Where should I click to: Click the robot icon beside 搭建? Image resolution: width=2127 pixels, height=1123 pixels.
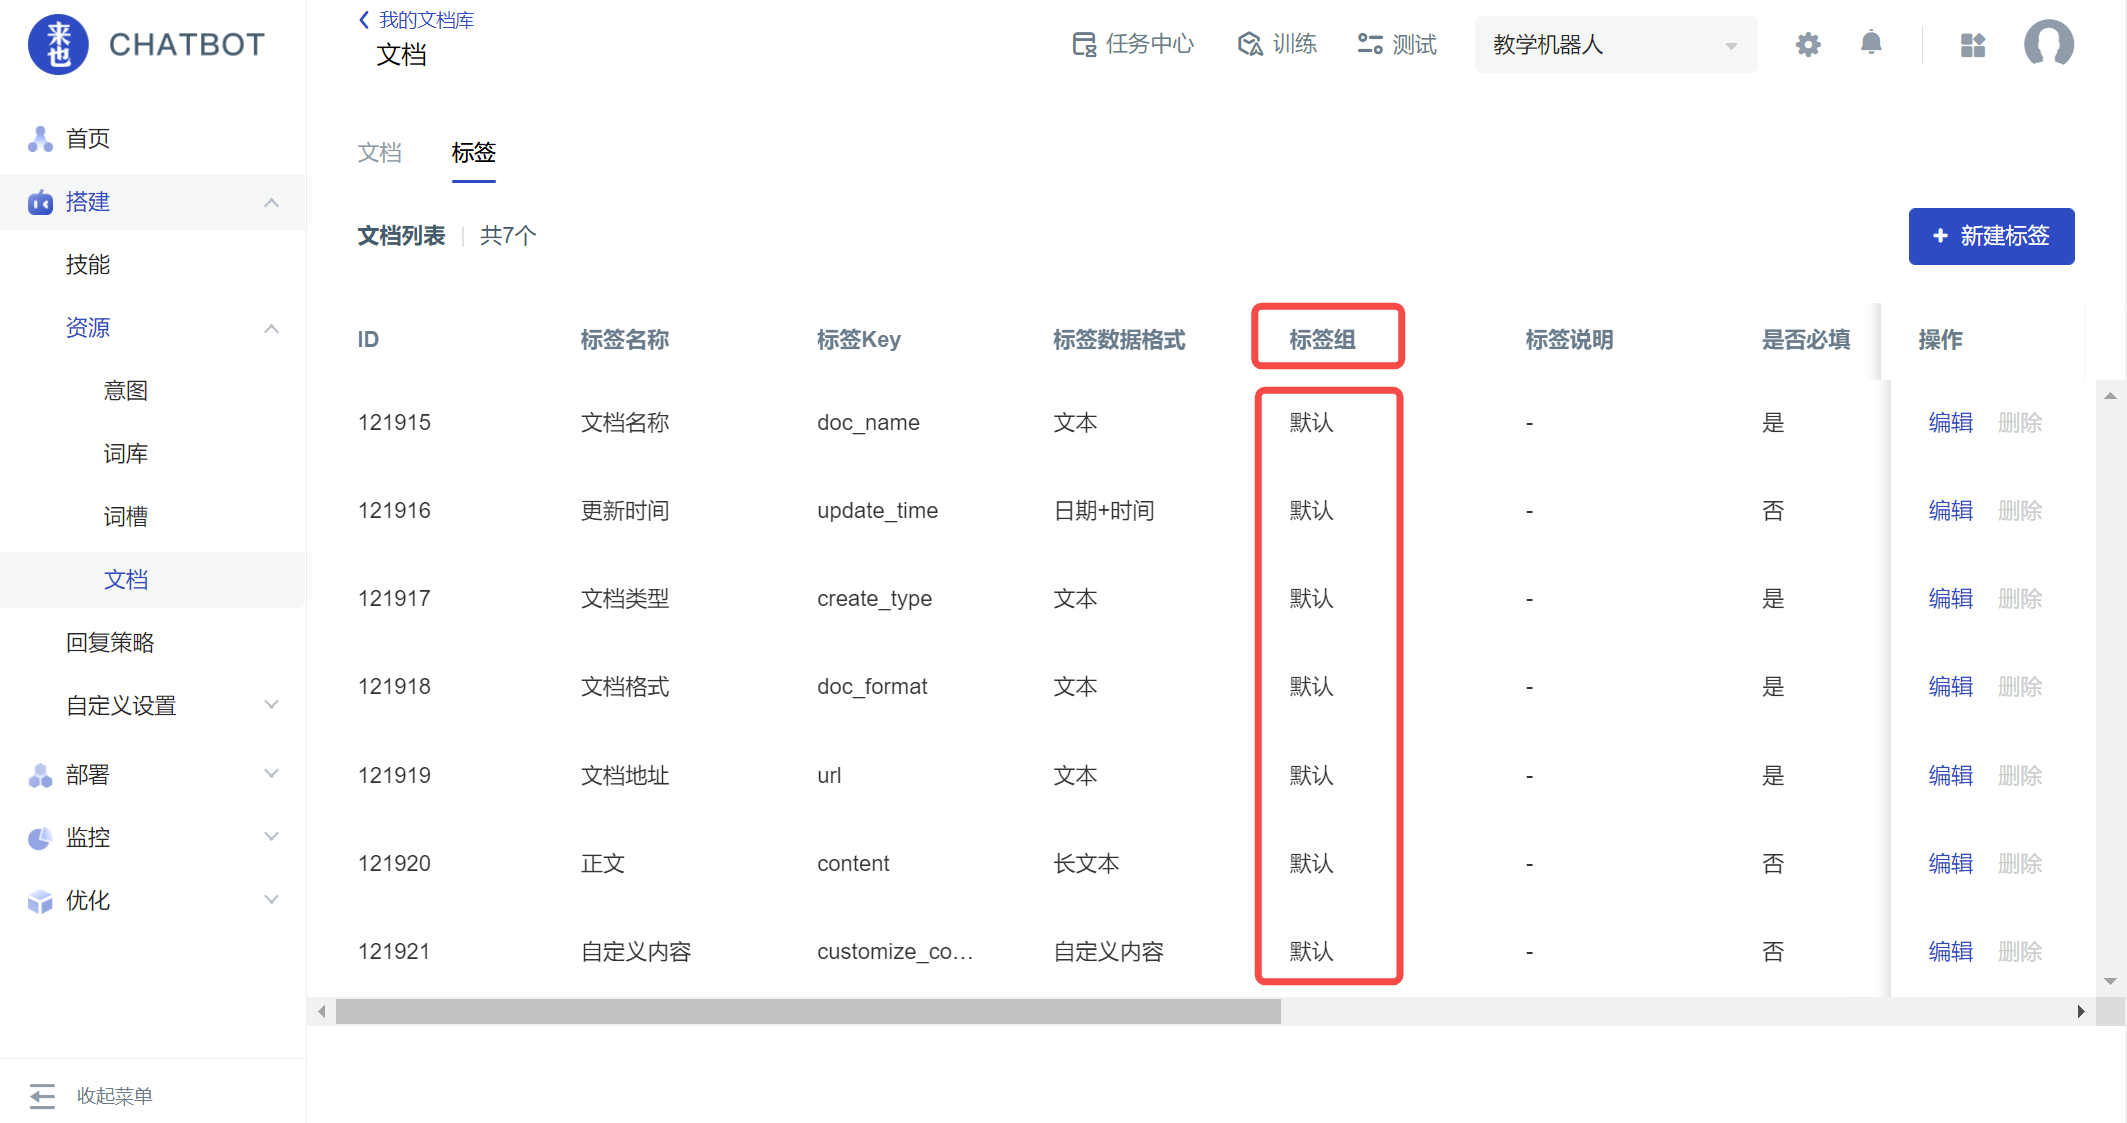point(40,202)
